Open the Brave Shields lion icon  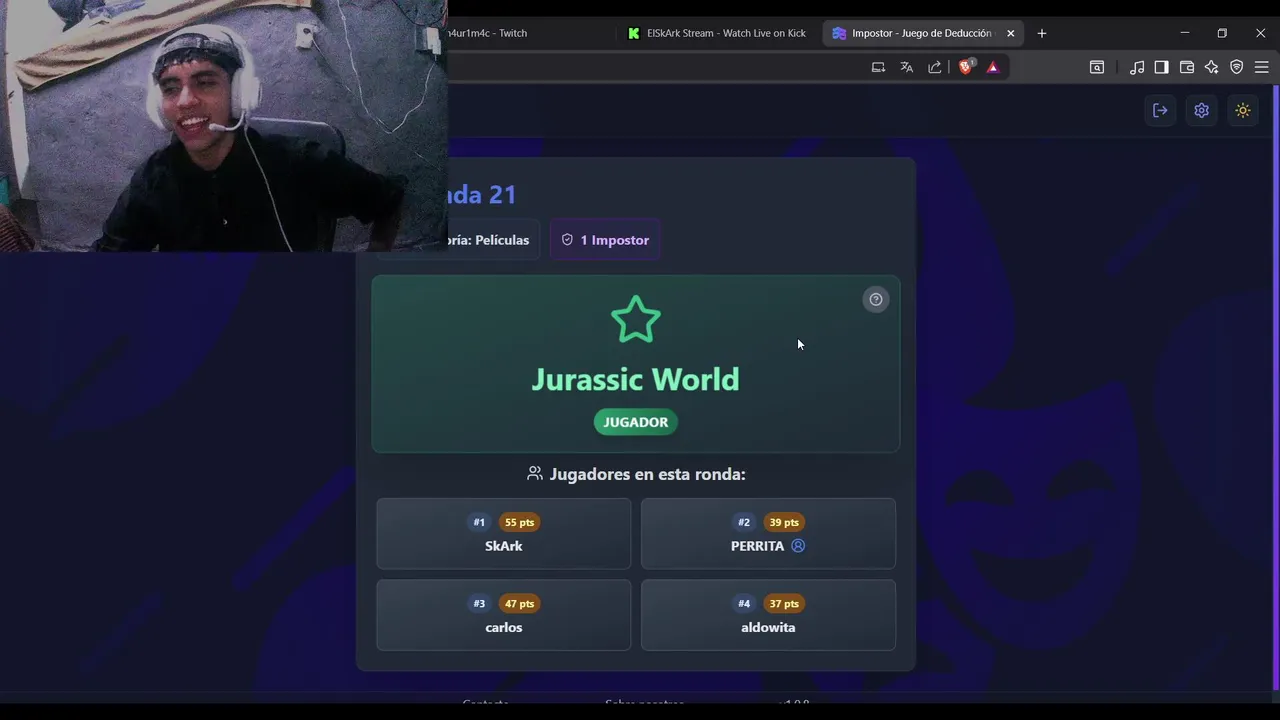pyautogui.click(x=965, y=67)
